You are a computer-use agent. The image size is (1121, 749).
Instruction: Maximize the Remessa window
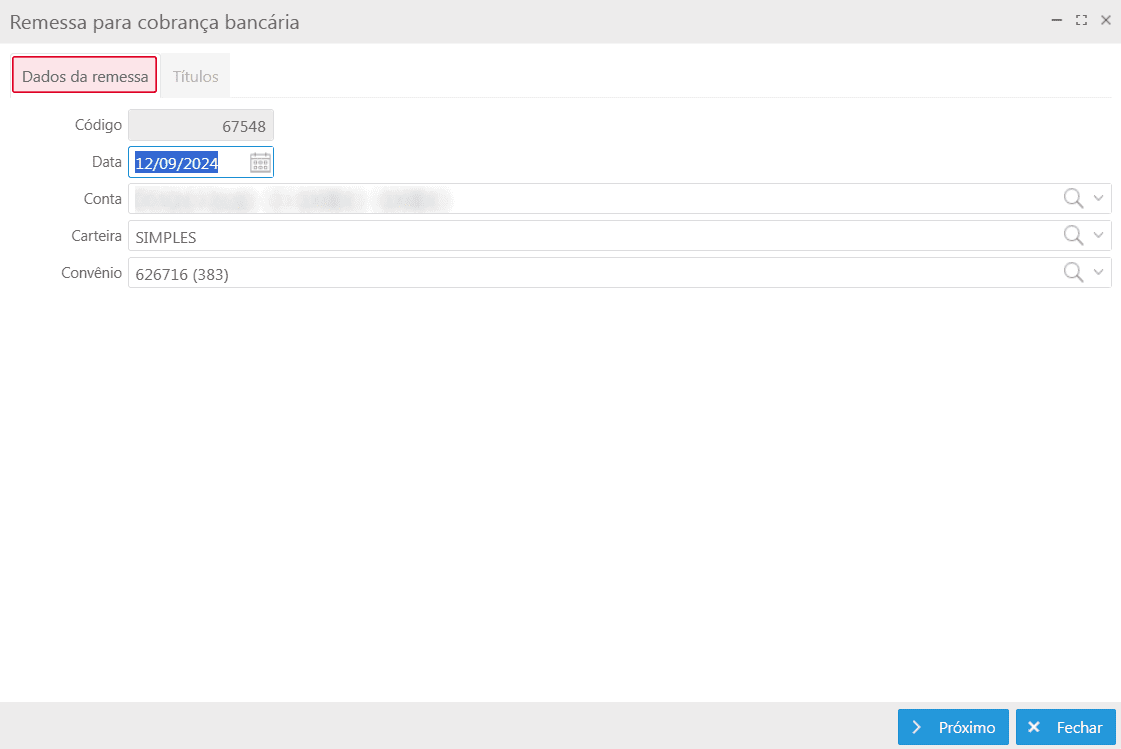point(1081,20)
